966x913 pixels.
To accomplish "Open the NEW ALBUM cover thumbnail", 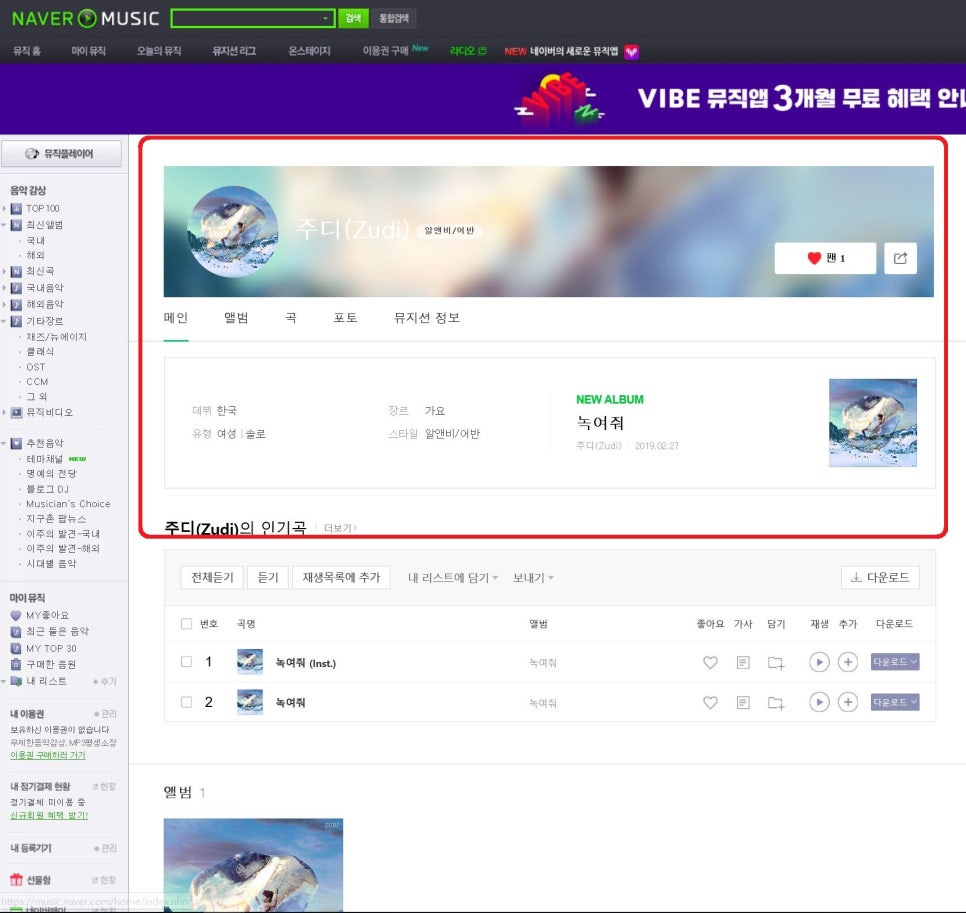I will (x=873, y=423).
